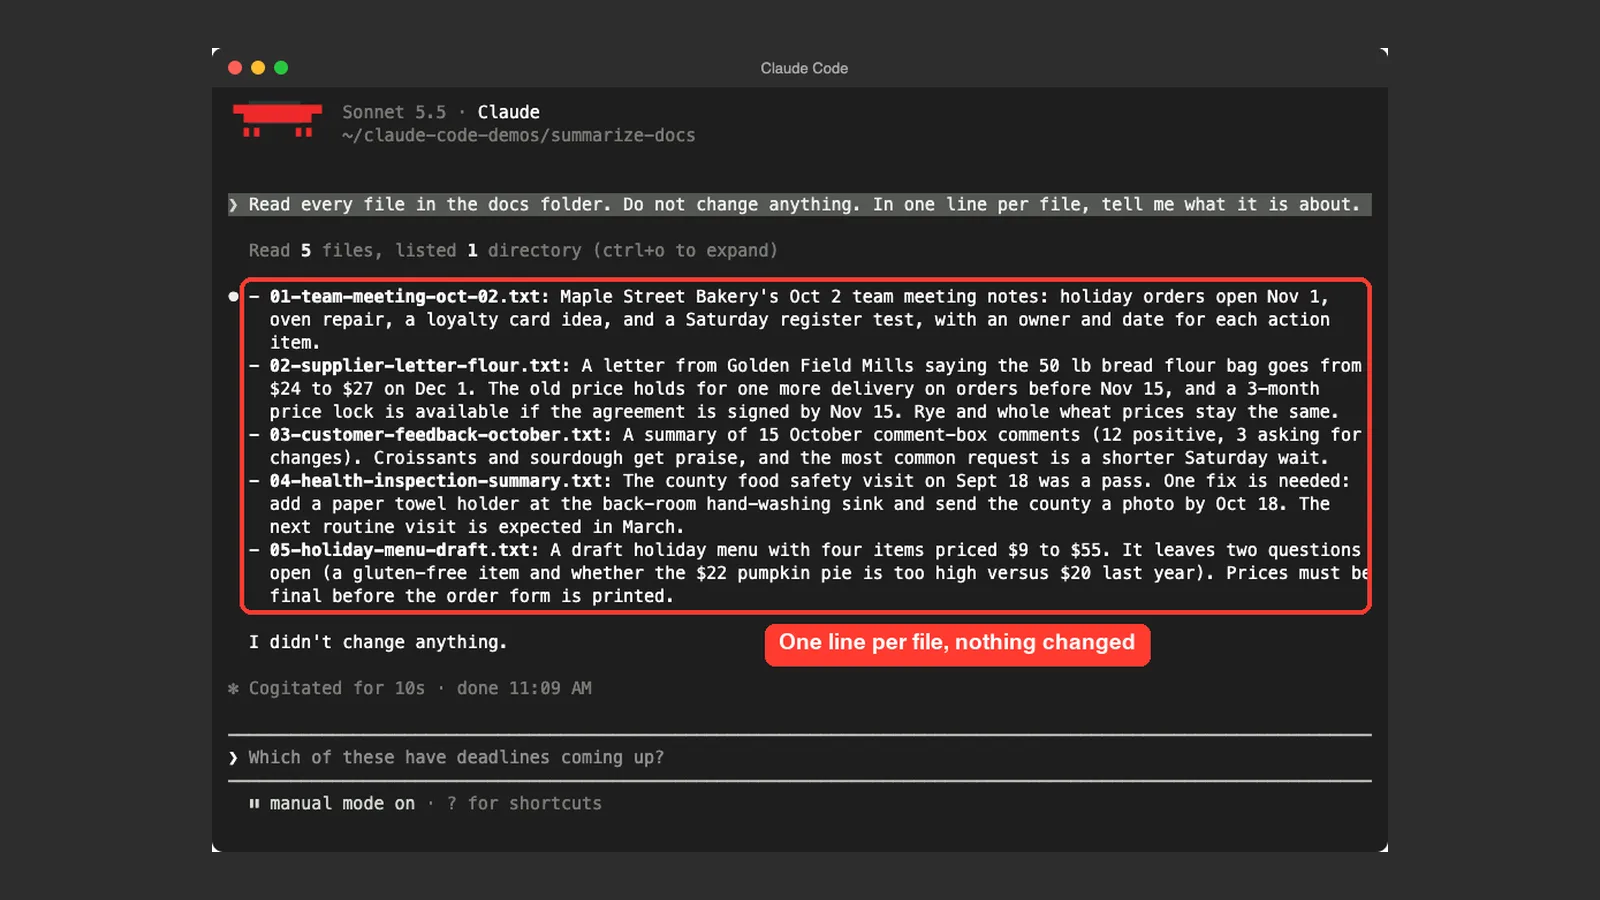Click the 'Cogitated for 10s' status text

click(337, 688)
